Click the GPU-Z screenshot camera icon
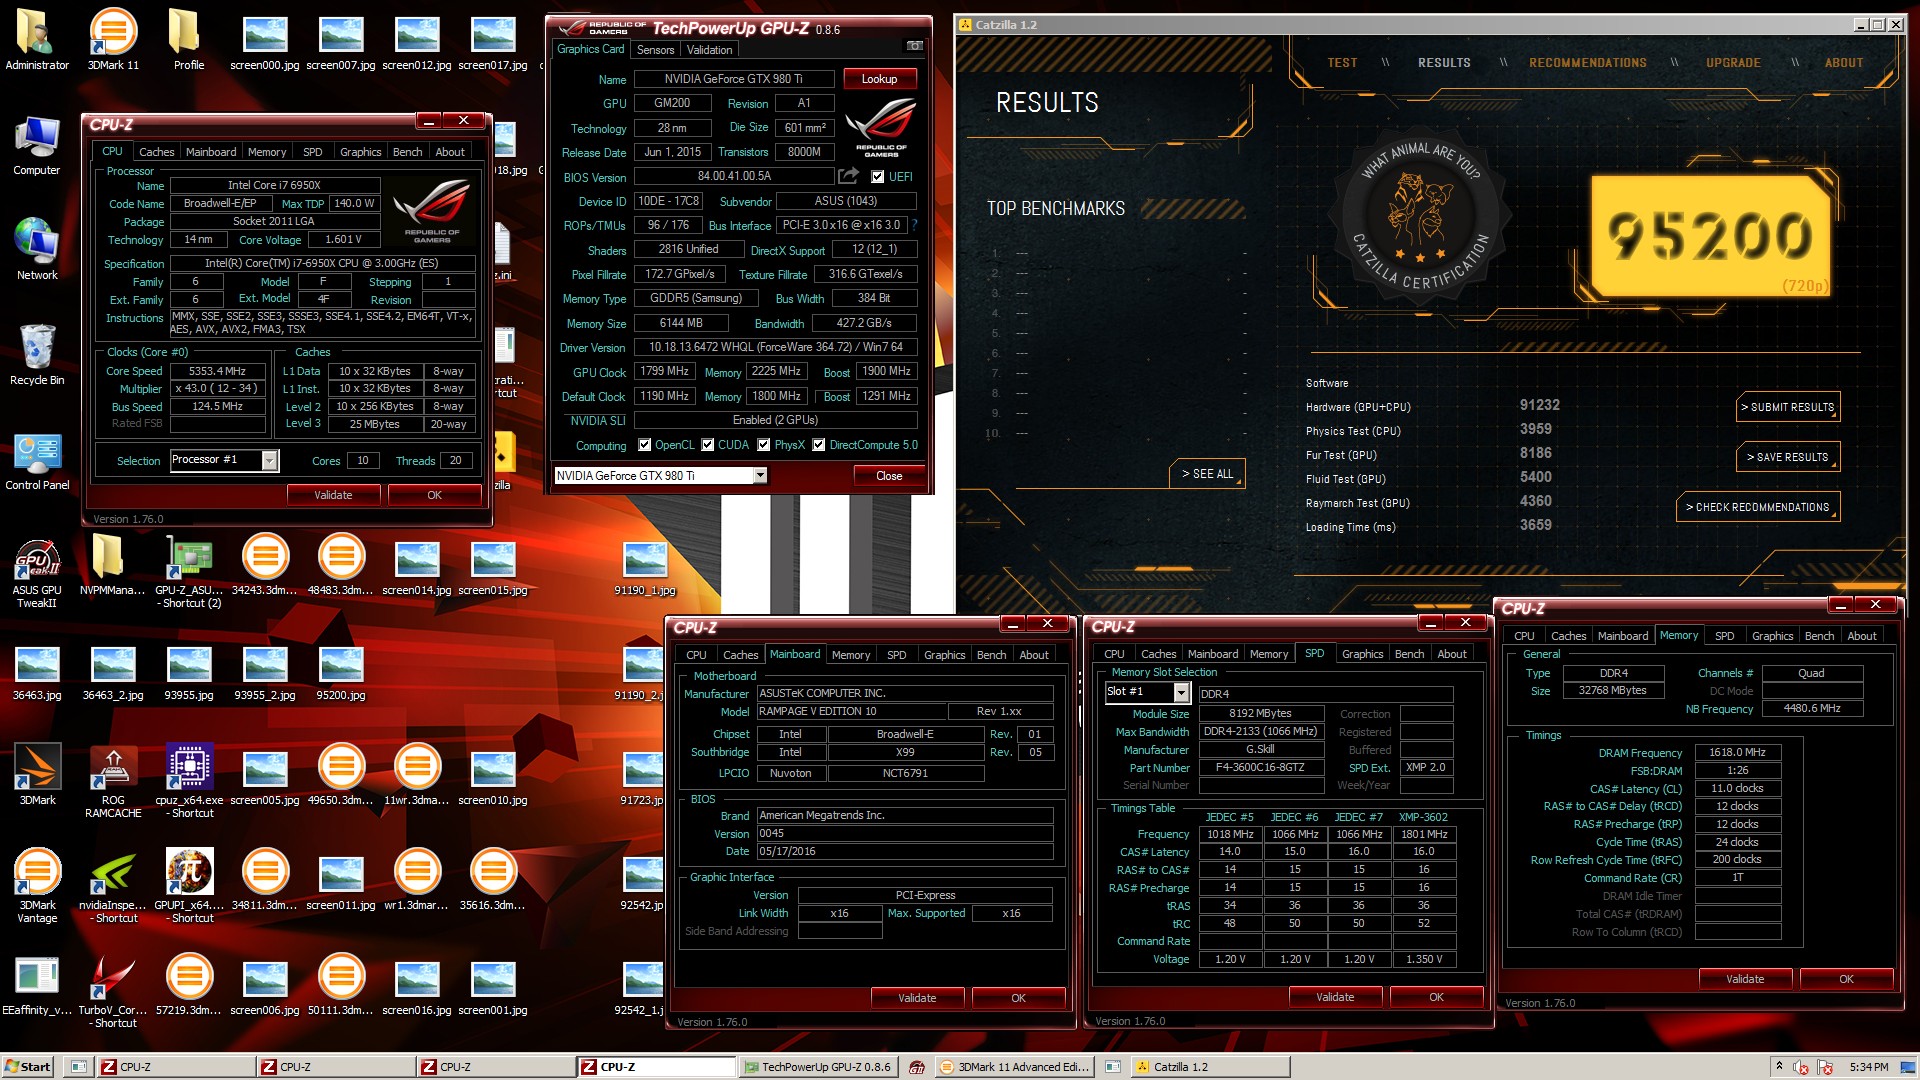Screen dimensions: 1920x1080 point(914,47)
